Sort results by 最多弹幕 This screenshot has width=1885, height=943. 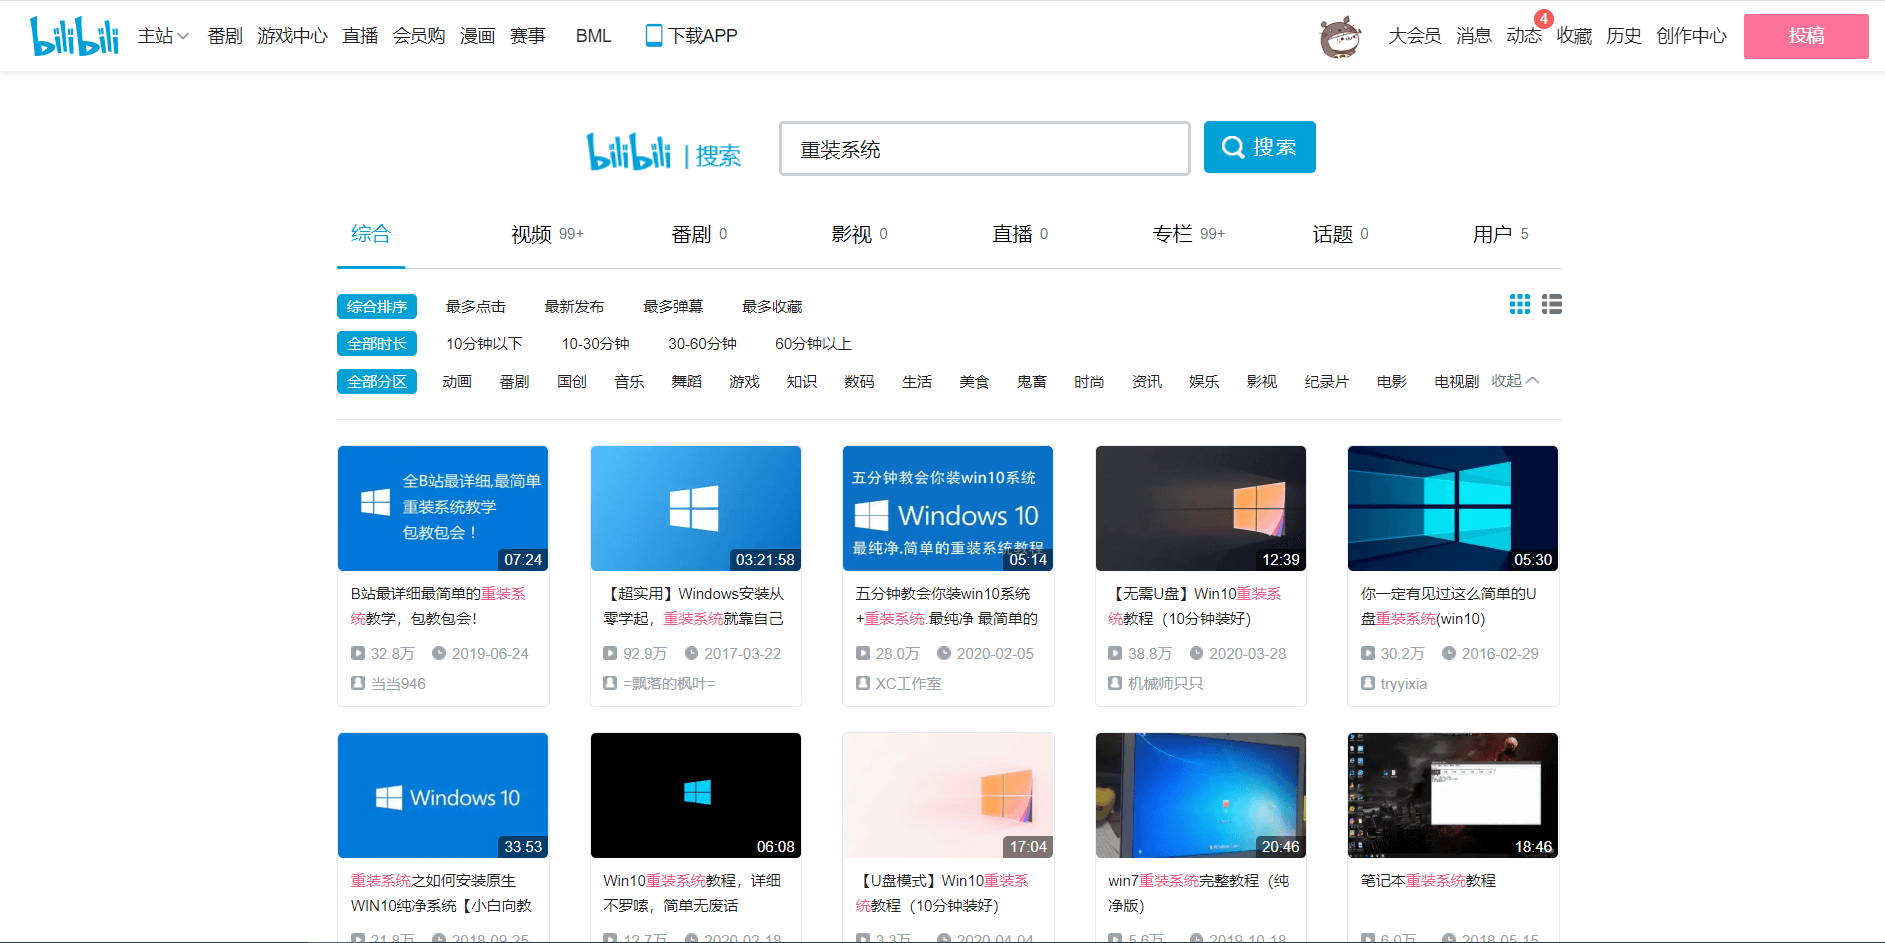pos(673,307)
